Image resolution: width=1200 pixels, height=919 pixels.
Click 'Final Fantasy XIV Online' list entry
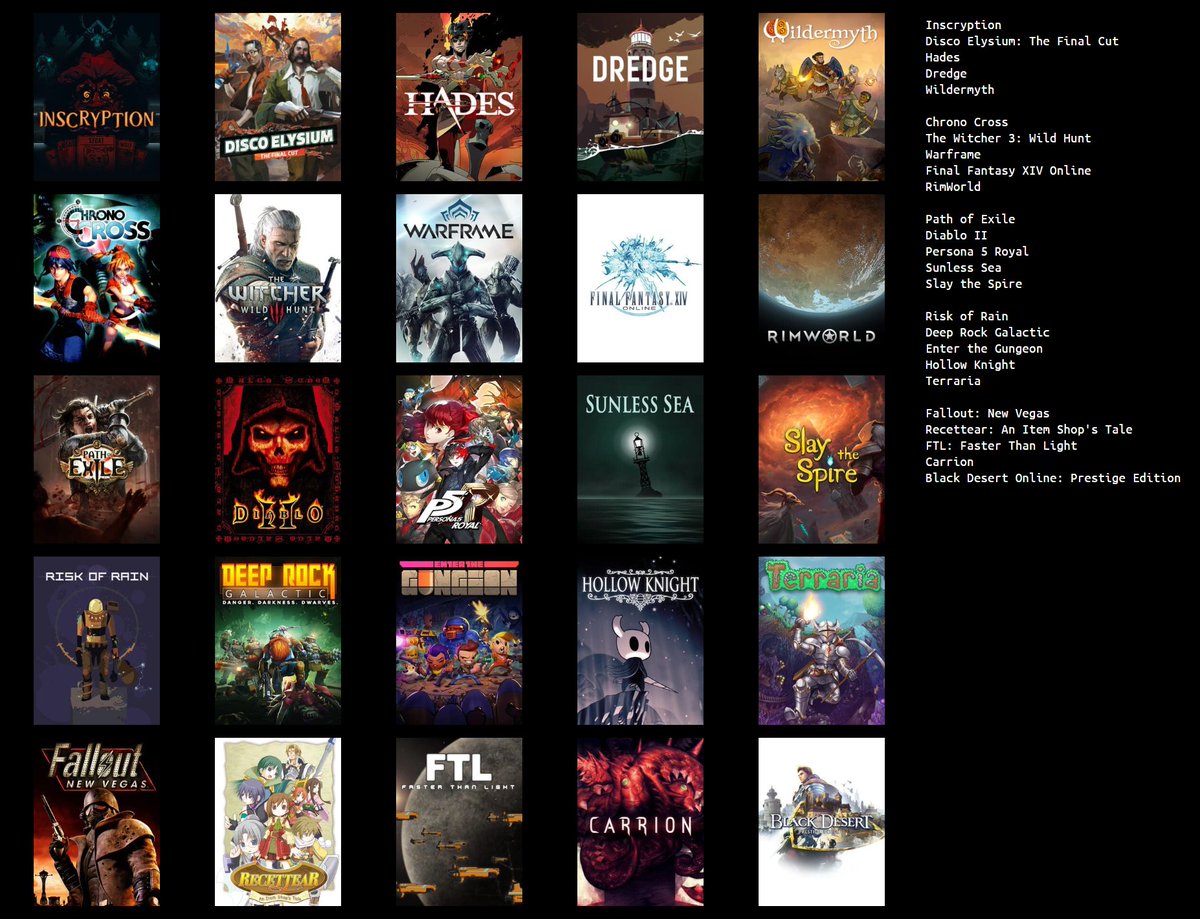1008,170
